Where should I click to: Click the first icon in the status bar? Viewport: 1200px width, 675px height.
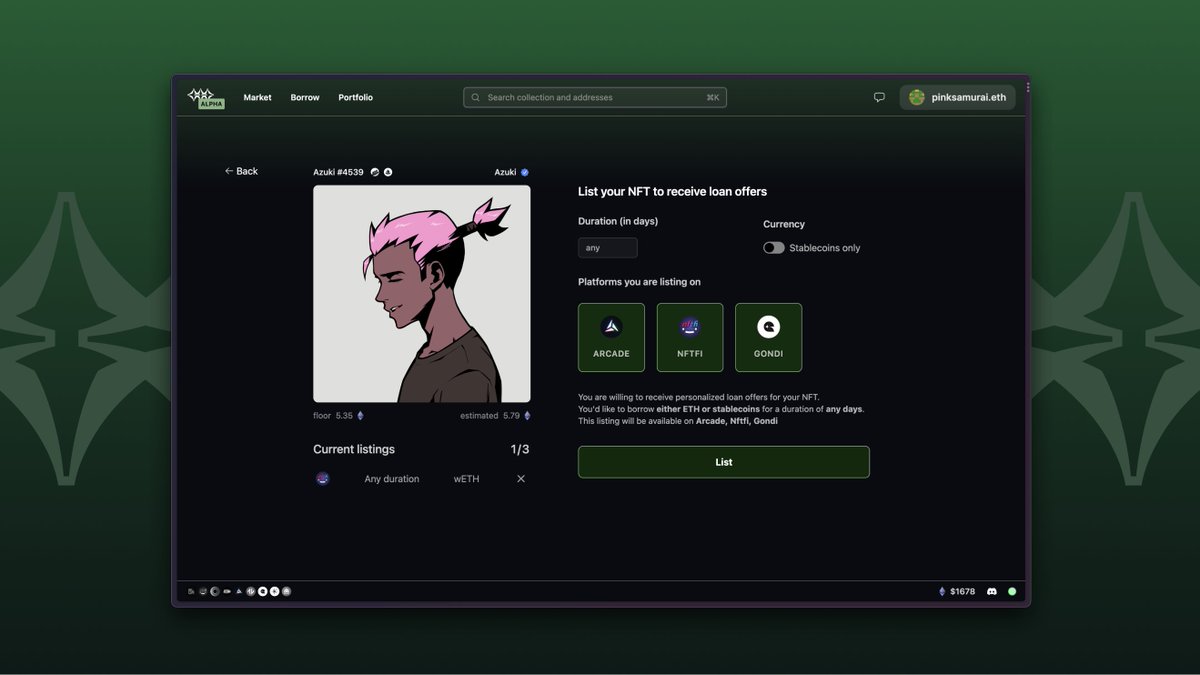pos(191,592)
